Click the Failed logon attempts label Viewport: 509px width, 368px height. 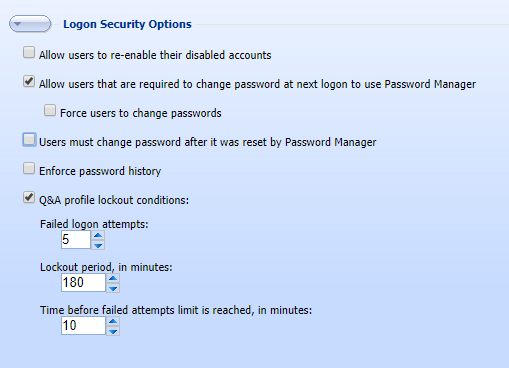[94, 224]
